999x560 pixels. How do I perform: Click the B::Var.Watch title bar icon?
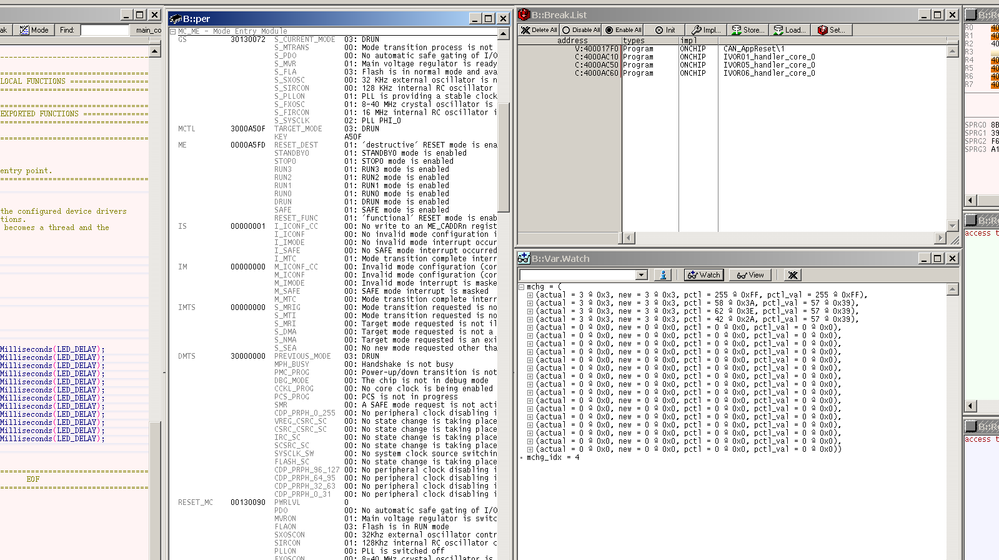click(524, 259)
